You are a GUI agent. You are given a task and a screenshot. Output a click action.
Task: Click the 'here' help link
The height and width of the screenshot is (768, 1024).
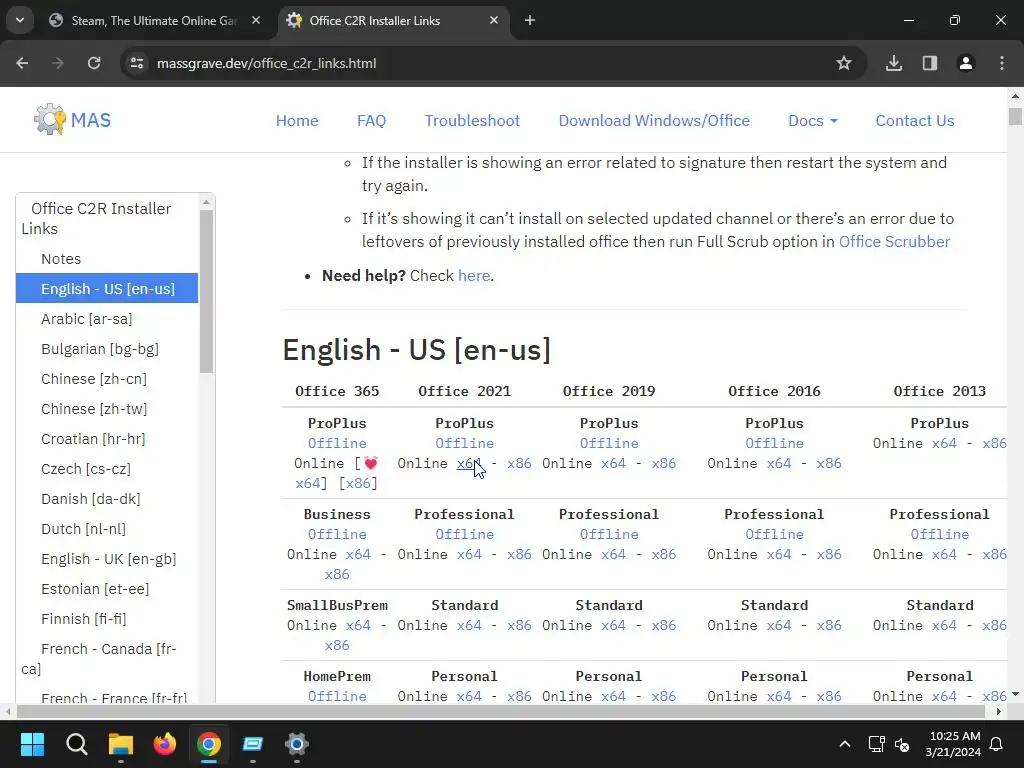point(473,276)
